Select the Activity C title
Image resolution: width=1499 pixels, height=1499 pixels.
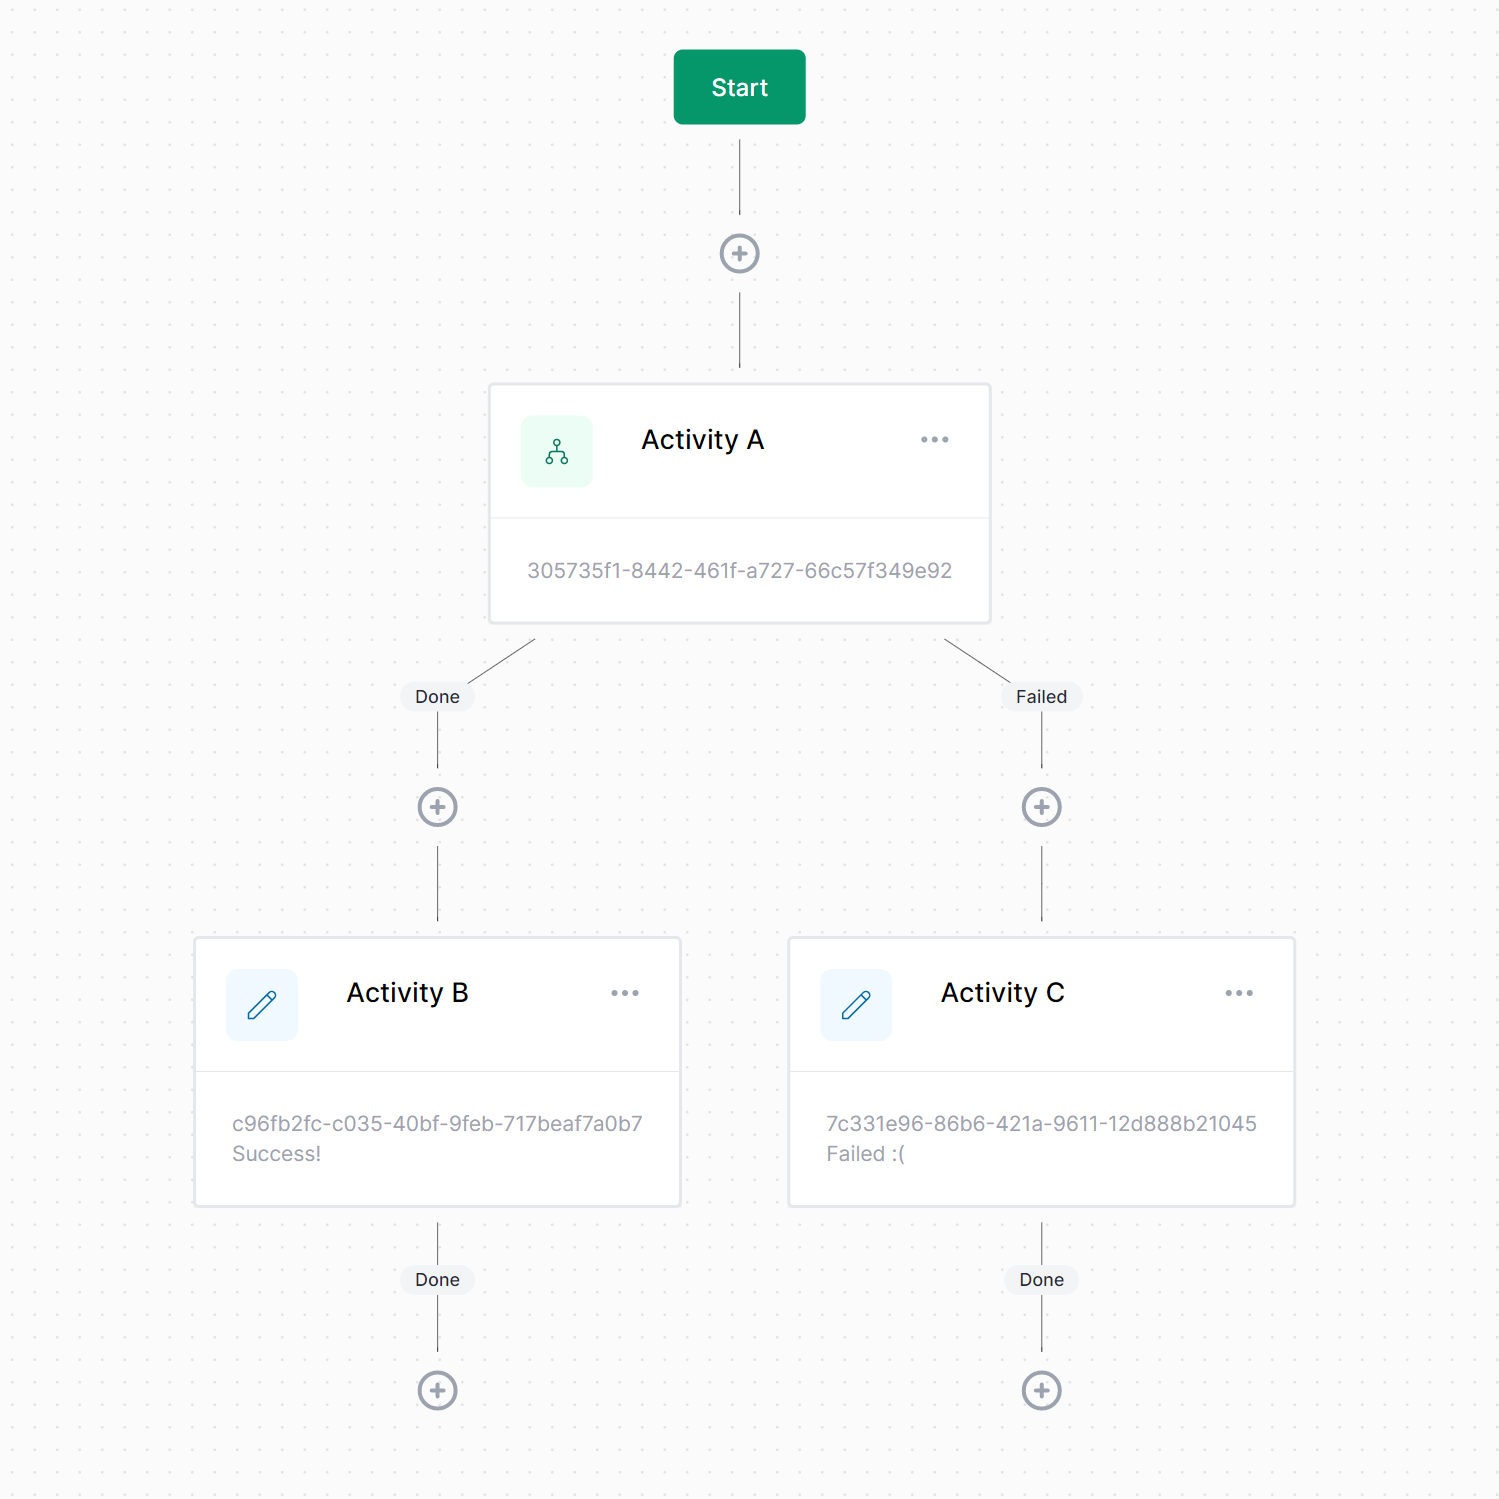[1002, 992]
